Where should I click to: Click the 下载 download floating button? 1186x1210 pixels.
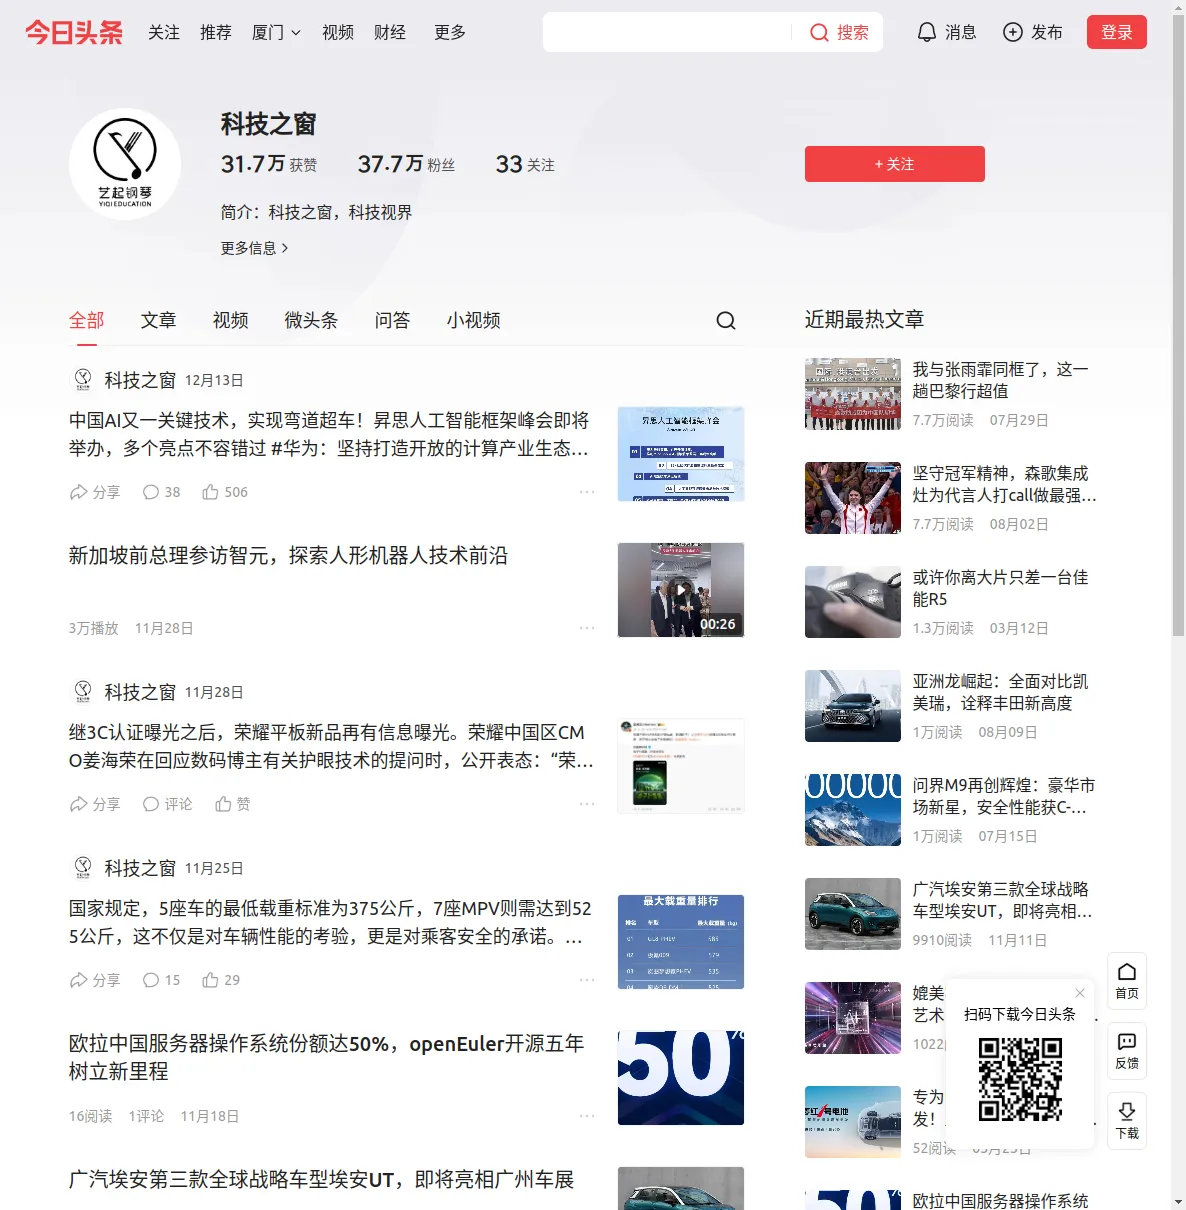pos(1127,1121)
